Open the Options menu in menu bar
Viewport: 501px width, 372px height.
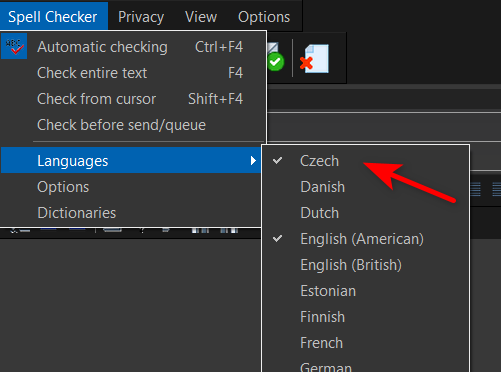(264, 17)
